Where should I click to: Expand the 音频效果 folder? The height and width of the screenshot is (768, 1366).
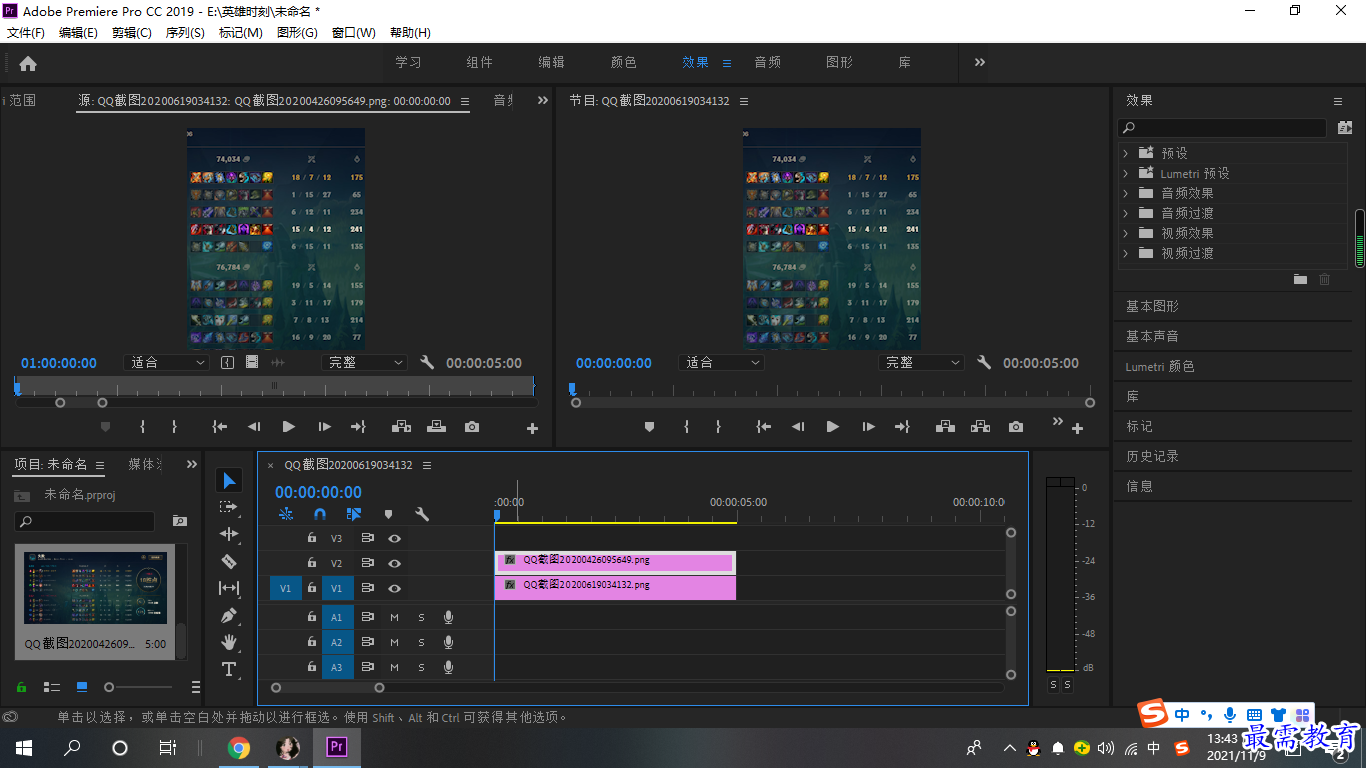tap(1126, 193)
